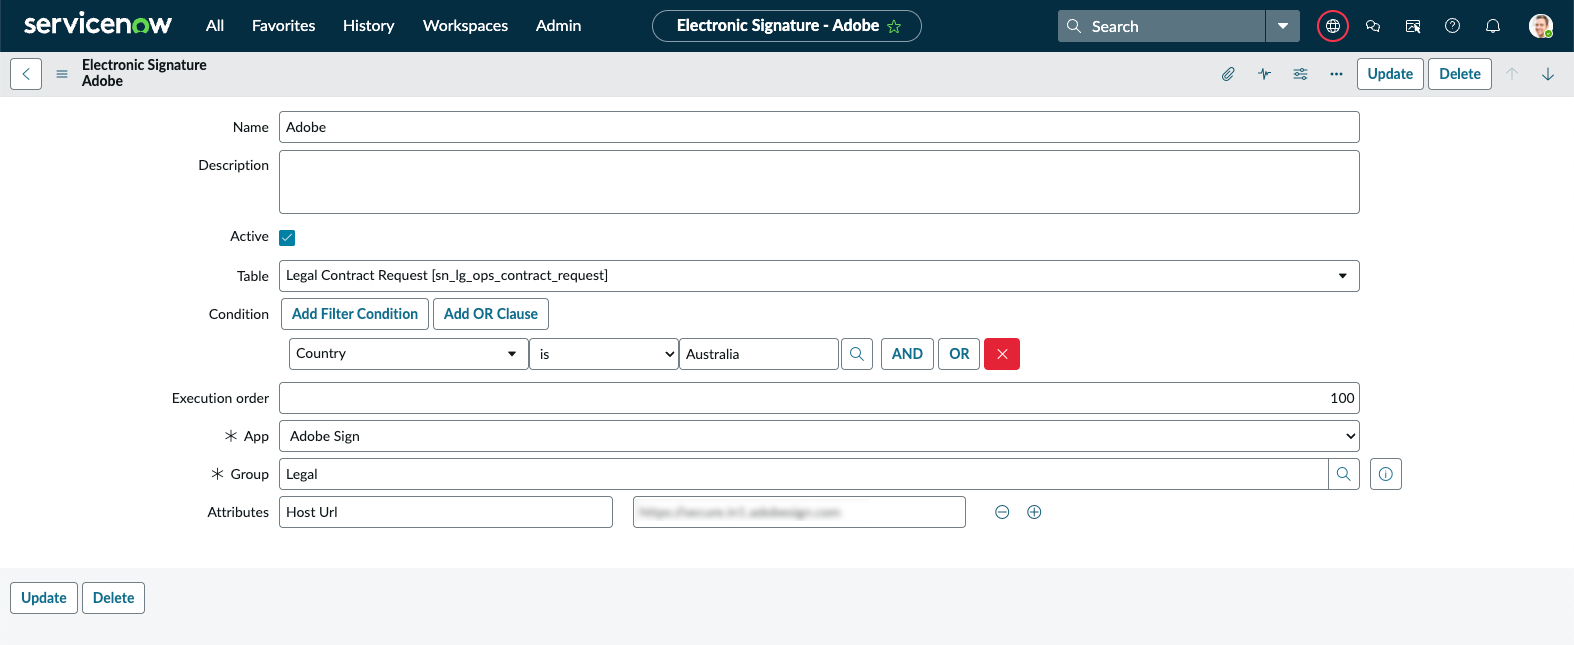This screenshot has width=1574, height=645.
Task: Edit the Group field containing Legal
Action: [x=803, y=474]
